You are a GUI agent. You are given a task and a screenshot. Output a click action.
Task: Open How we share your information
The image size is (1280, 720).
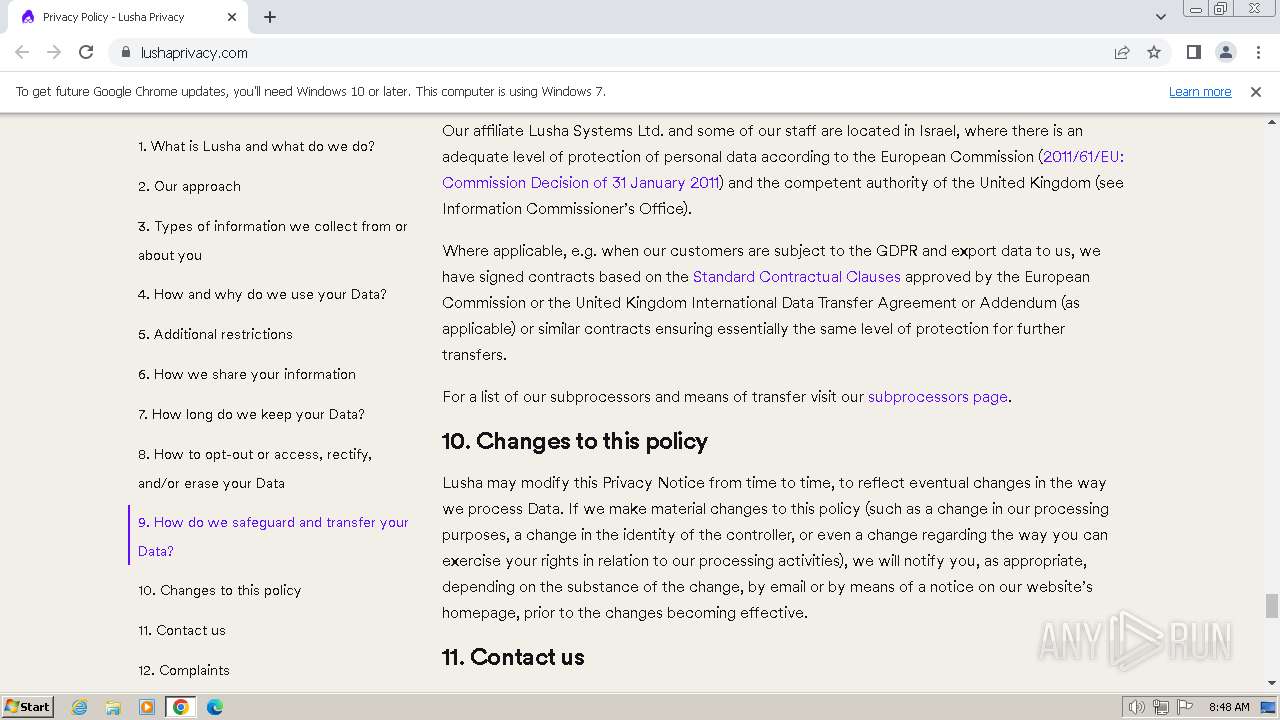pyautogui.click(x=247, y=374)
